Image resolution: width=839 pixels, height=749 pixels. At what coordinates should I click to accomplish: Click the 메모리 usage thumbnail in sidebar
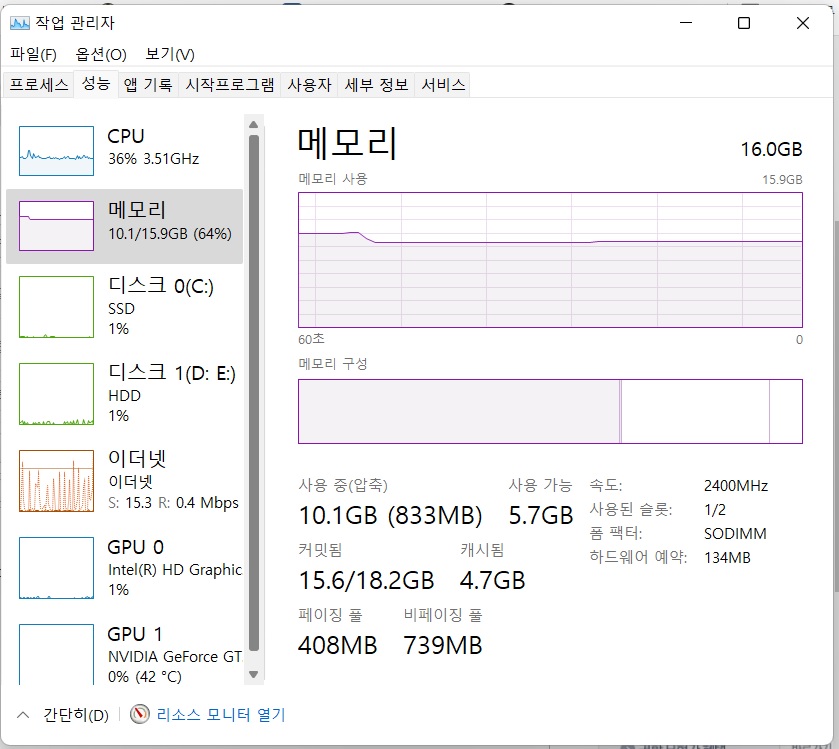coord(56,226)
